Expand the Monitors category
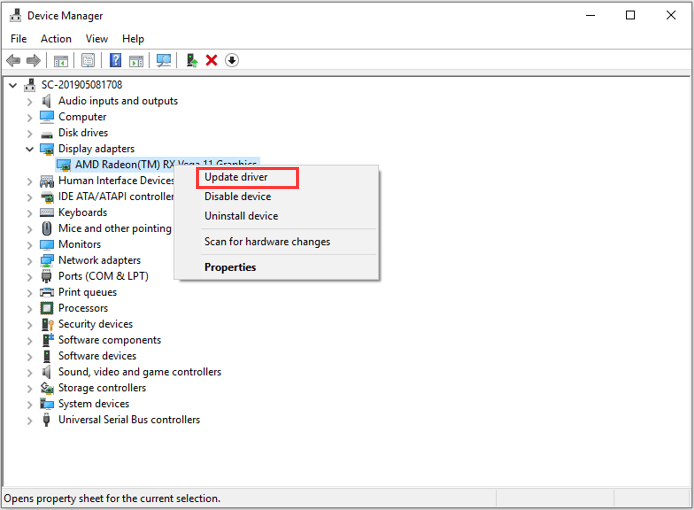This screenshot has width=694, height=510. tap(30, 245)
